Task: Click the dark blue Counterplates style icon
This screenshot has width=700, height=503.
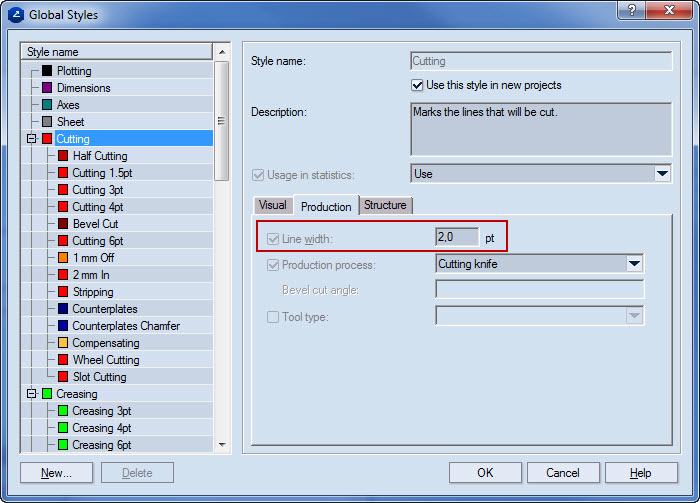Action: [63, 309]
